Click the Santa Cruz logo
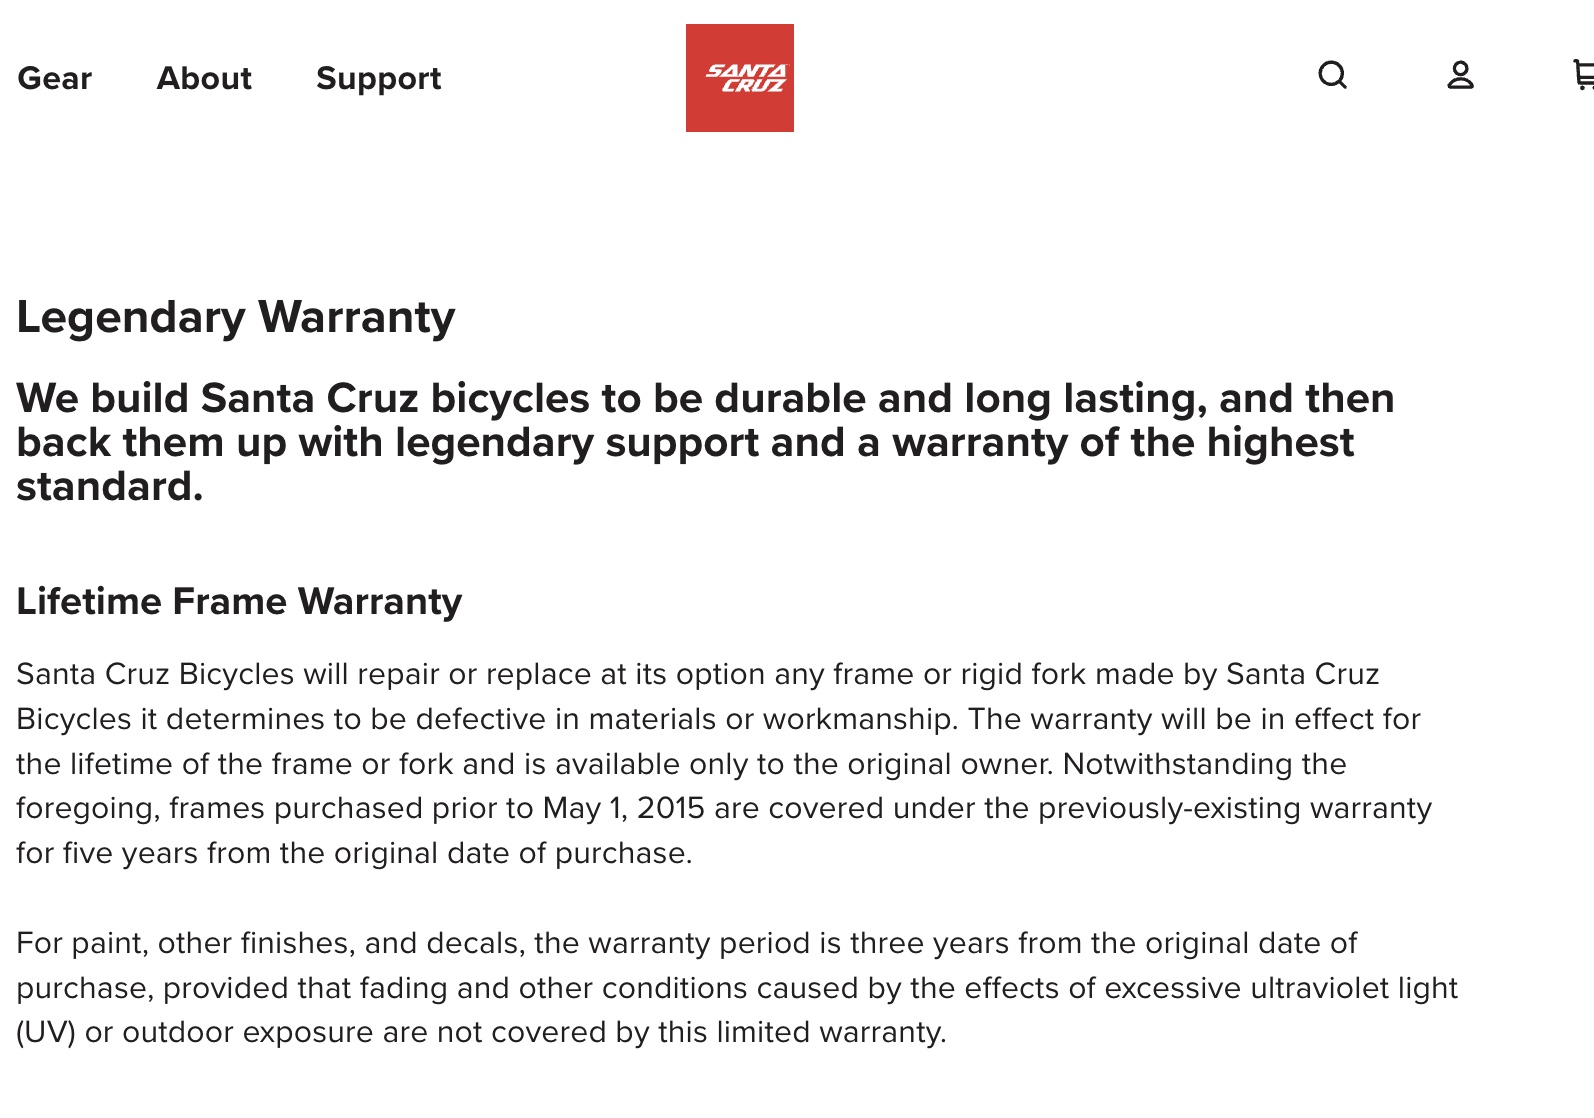The height and width of the screenshot is (1118, 1594). tap(739, 78)
